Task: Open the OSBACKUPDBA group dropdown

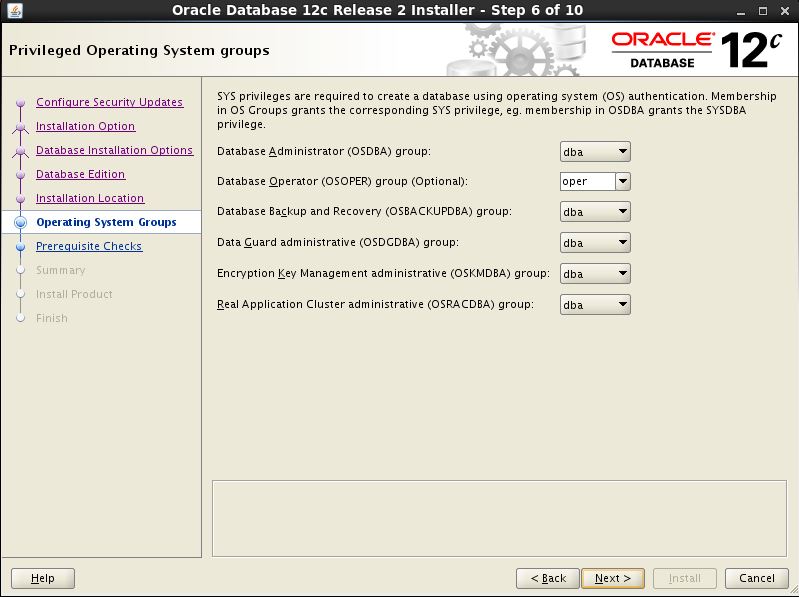Action: pos(595,212)
